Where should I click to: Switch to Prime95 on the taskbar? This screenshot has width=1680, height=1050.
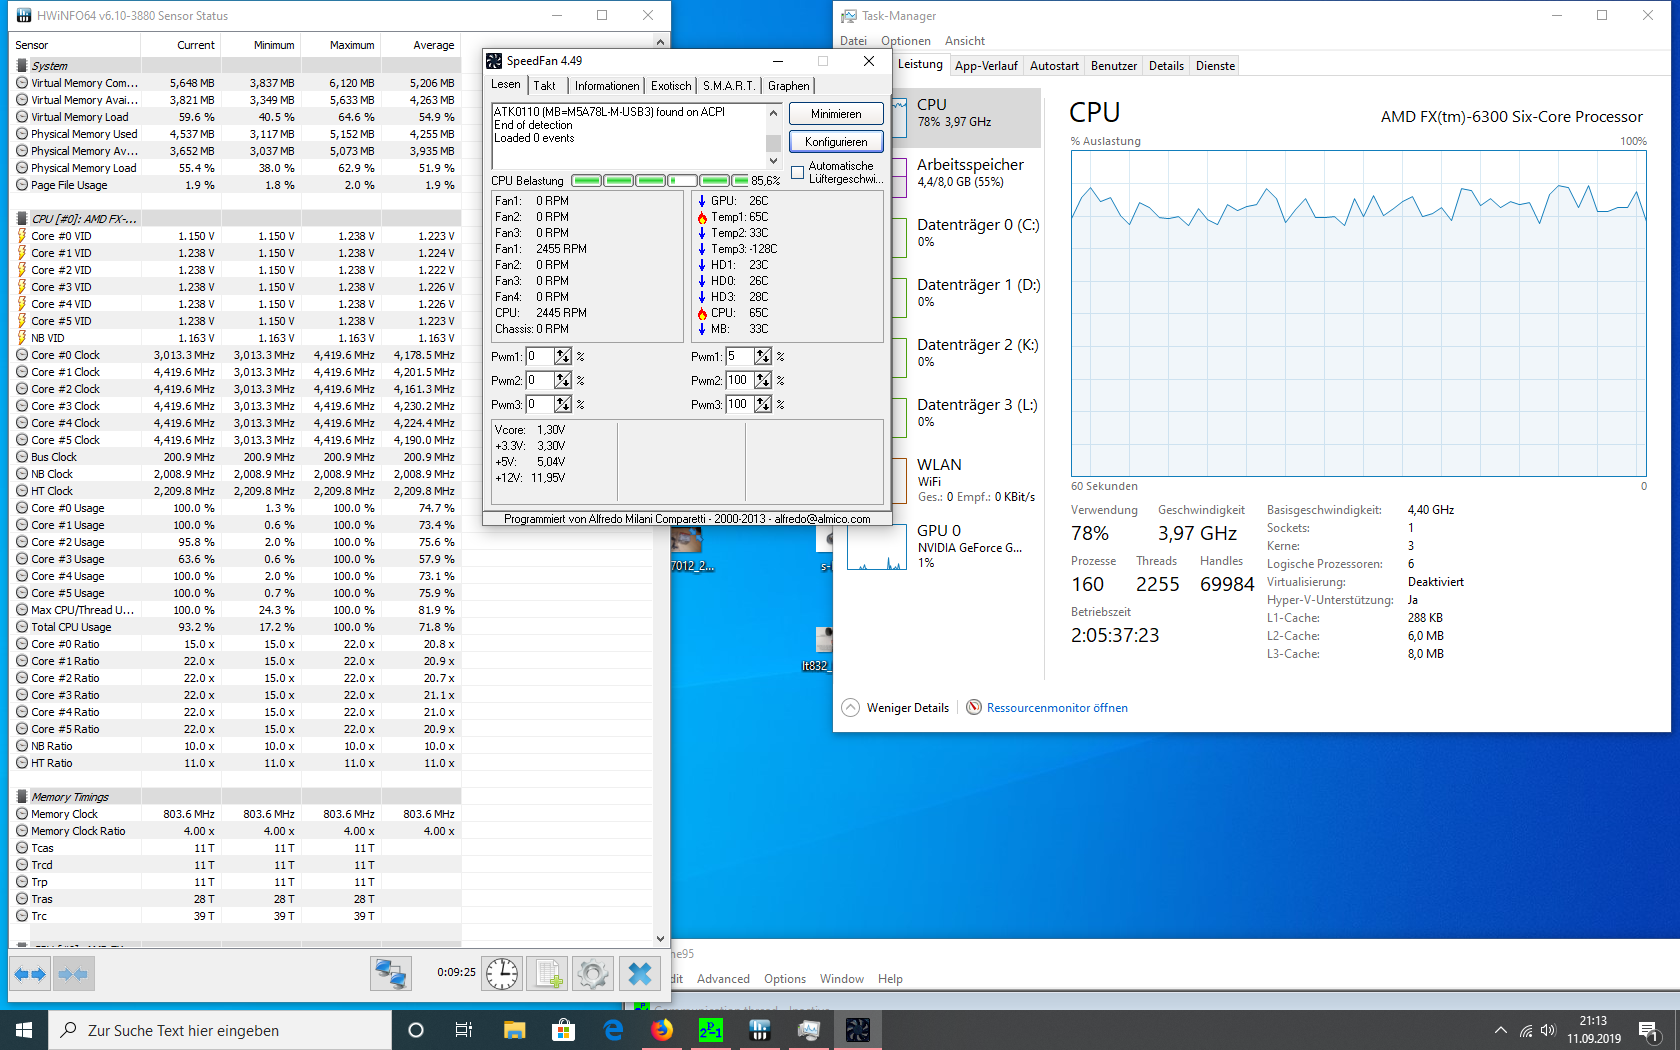pos(711,1030)
